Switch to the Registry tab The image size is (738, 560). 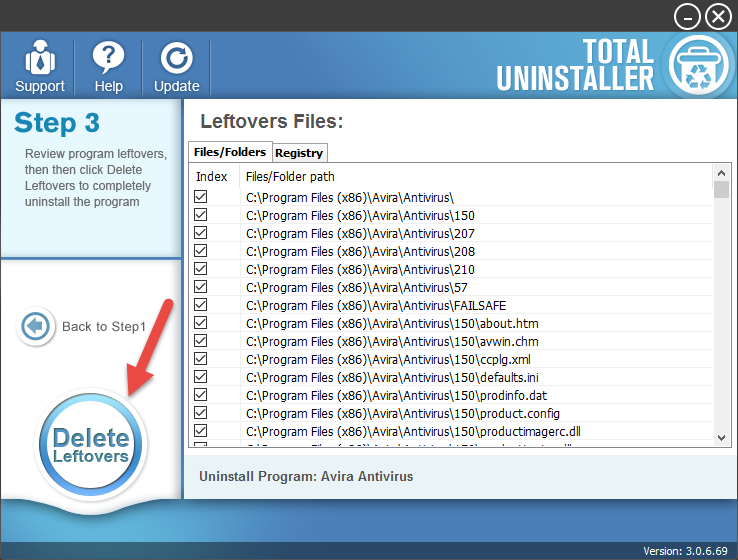[299, 153]
